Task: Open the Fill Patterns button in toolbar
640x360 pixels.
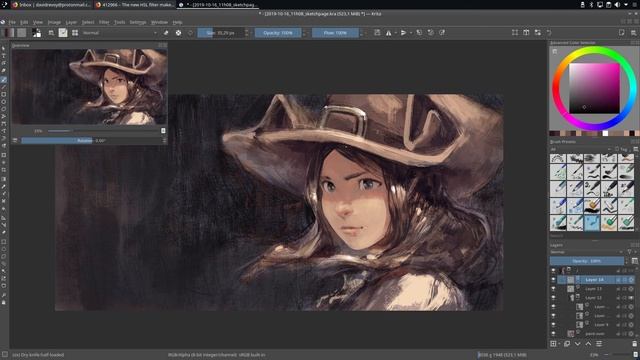Action: 22,33
